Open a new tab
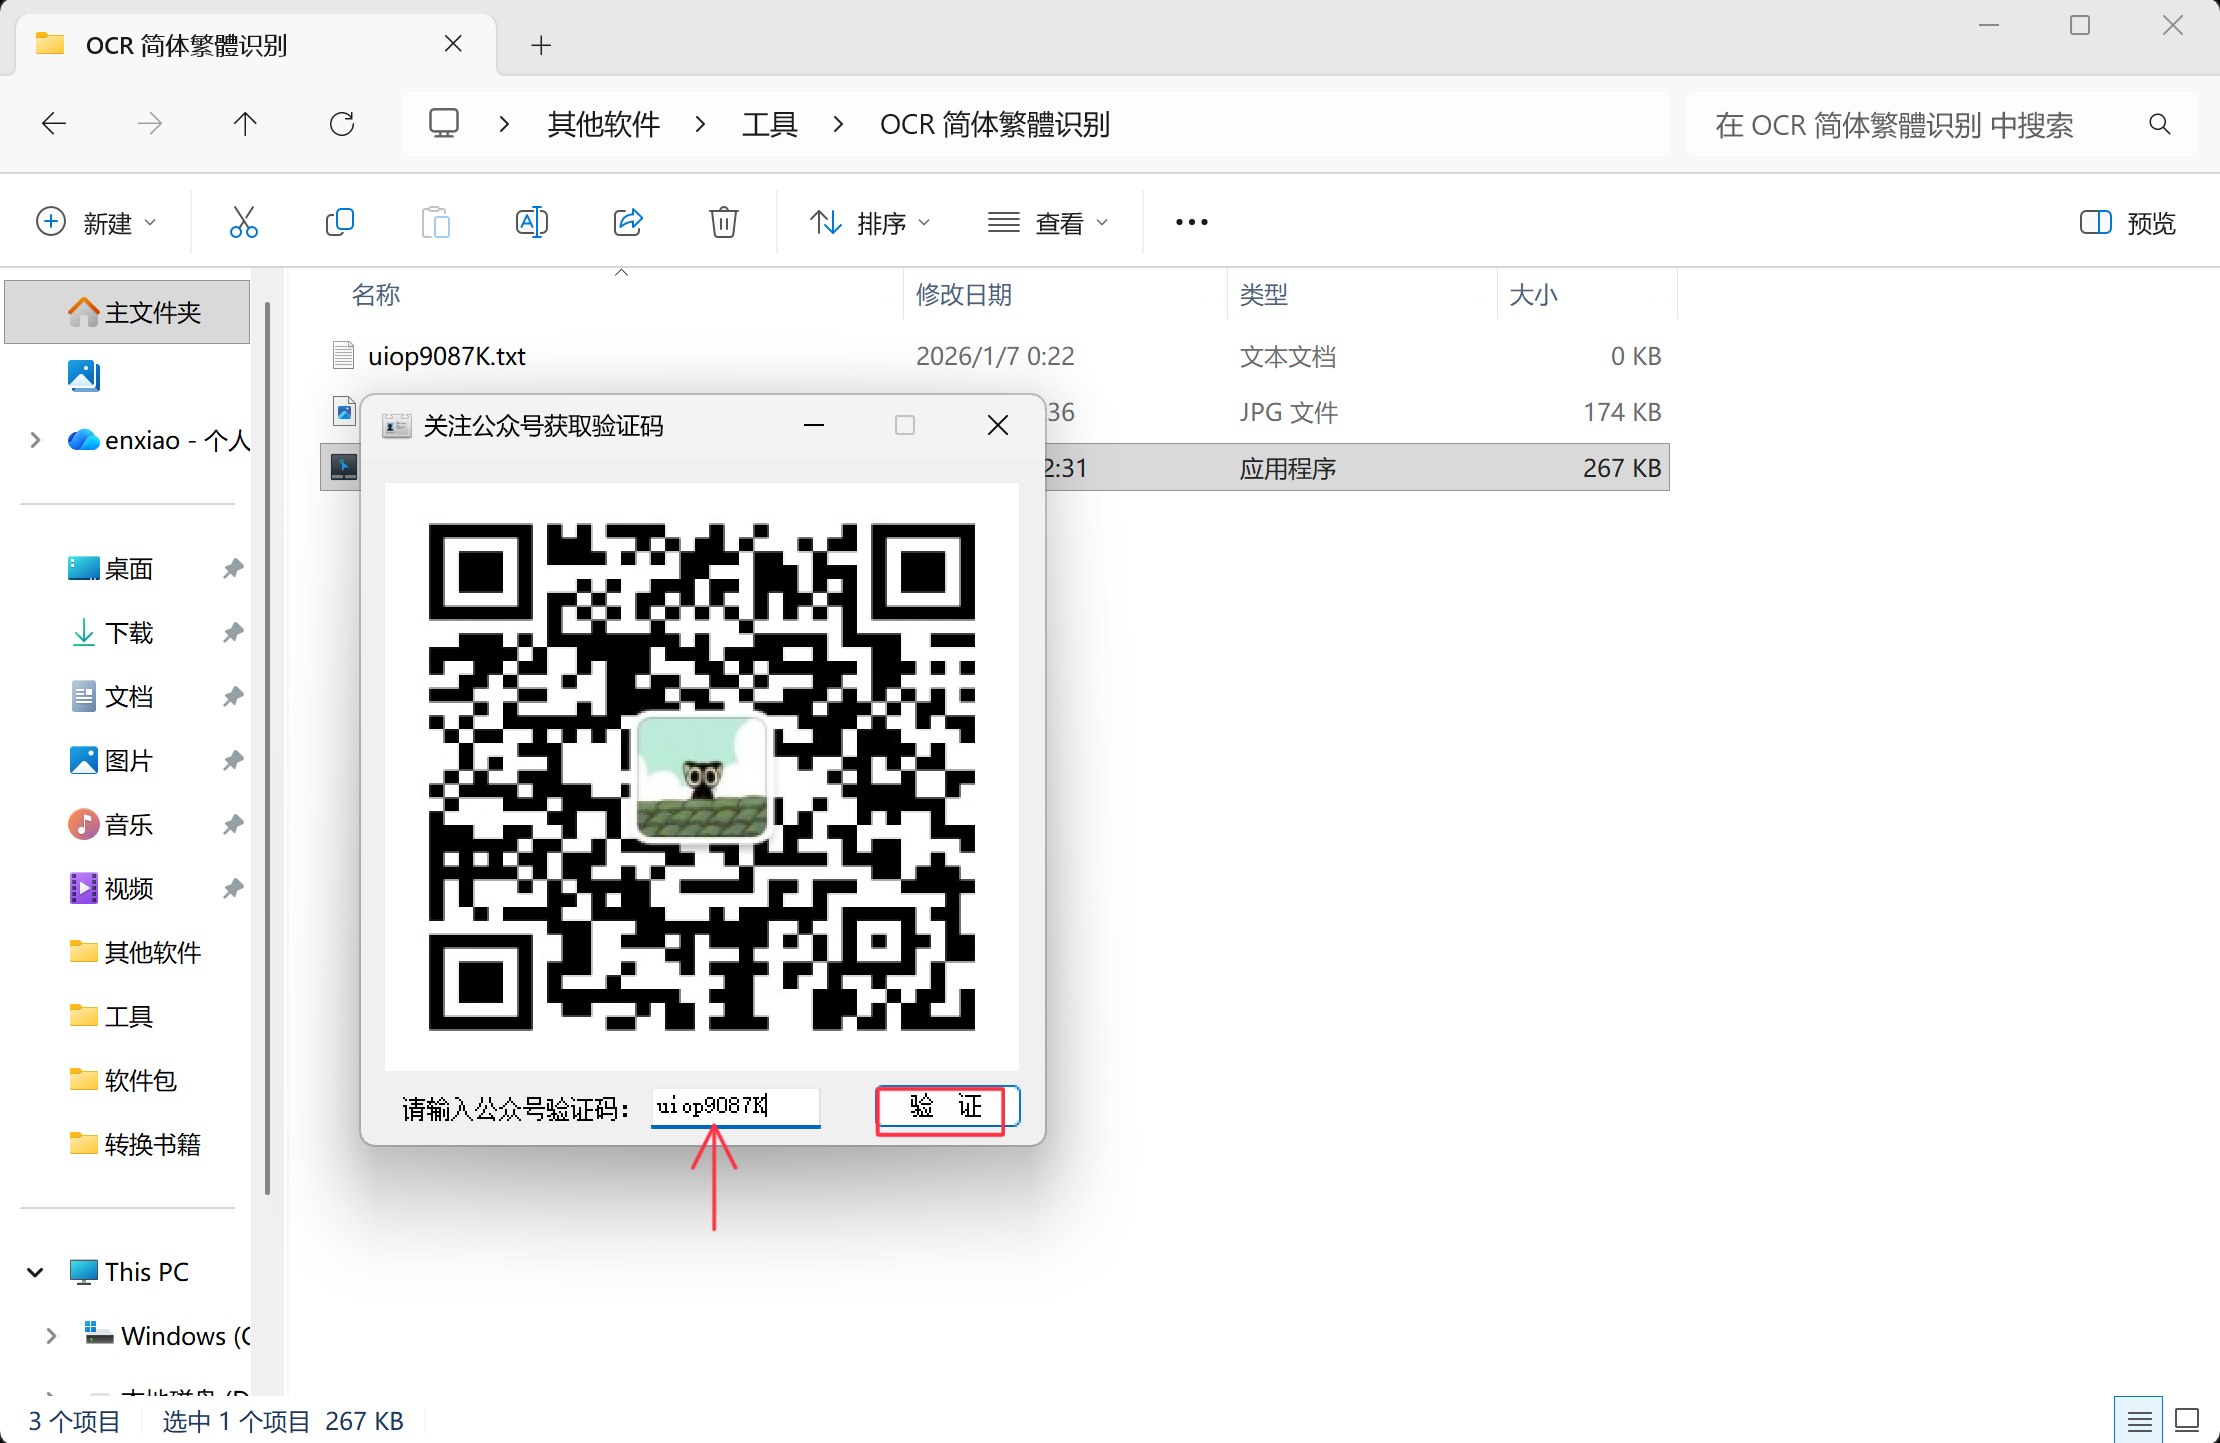 click(541, 45)
